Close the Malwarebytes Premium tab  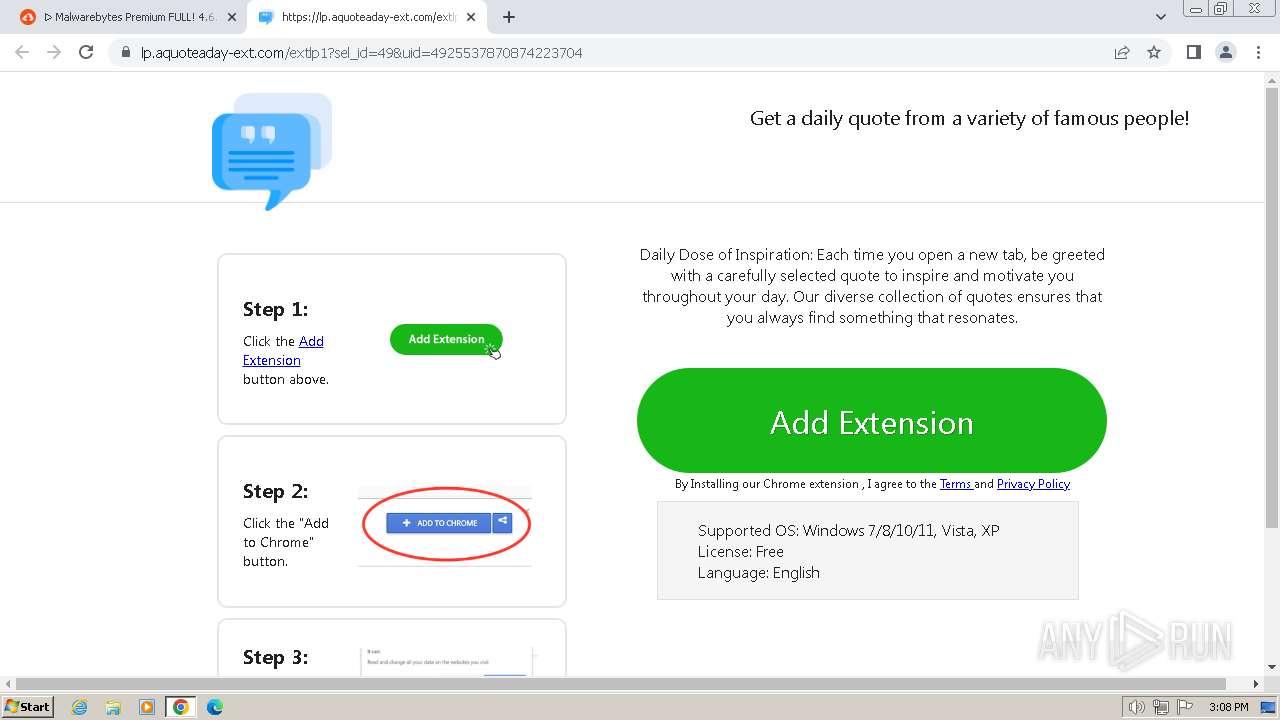pos(233,17)
